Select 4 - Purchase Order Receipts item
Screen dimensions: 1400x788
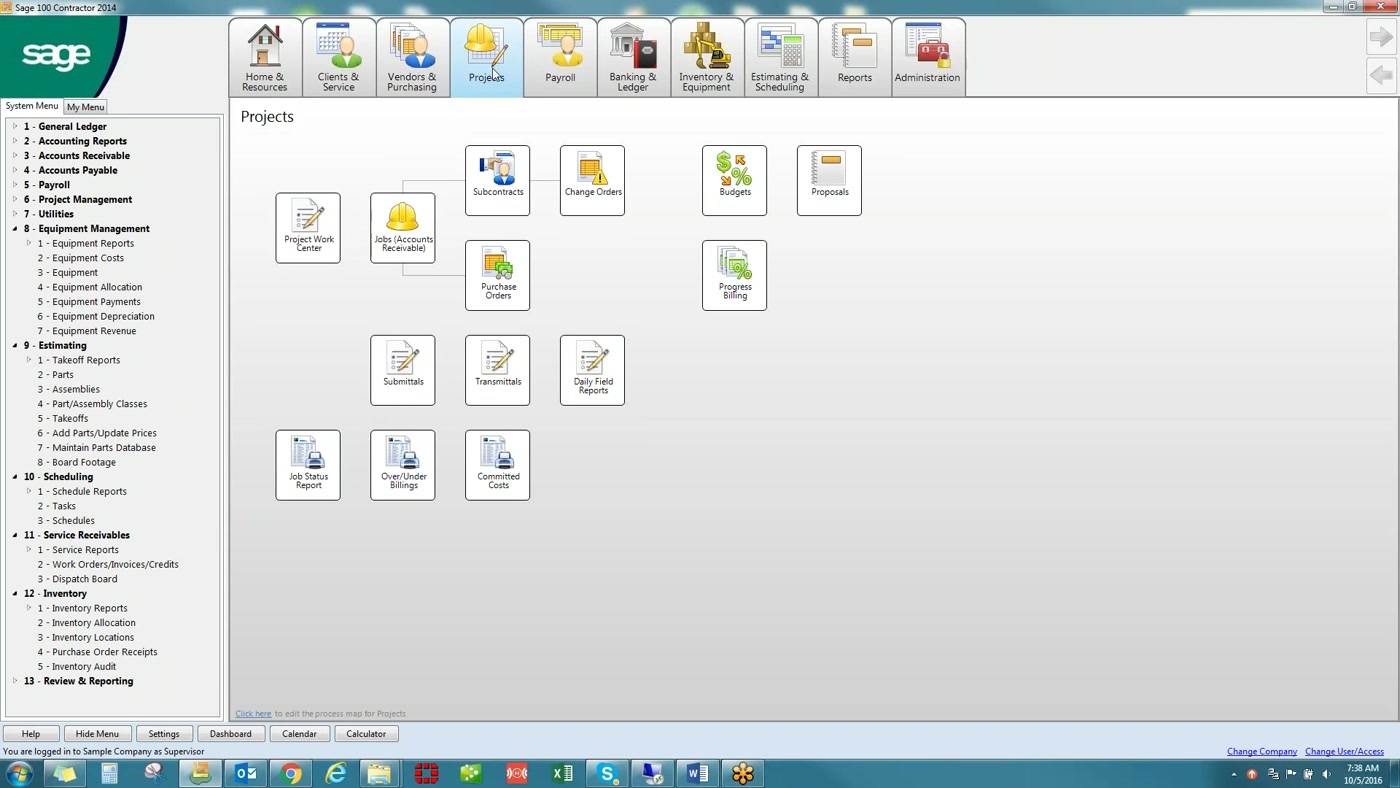98,652
